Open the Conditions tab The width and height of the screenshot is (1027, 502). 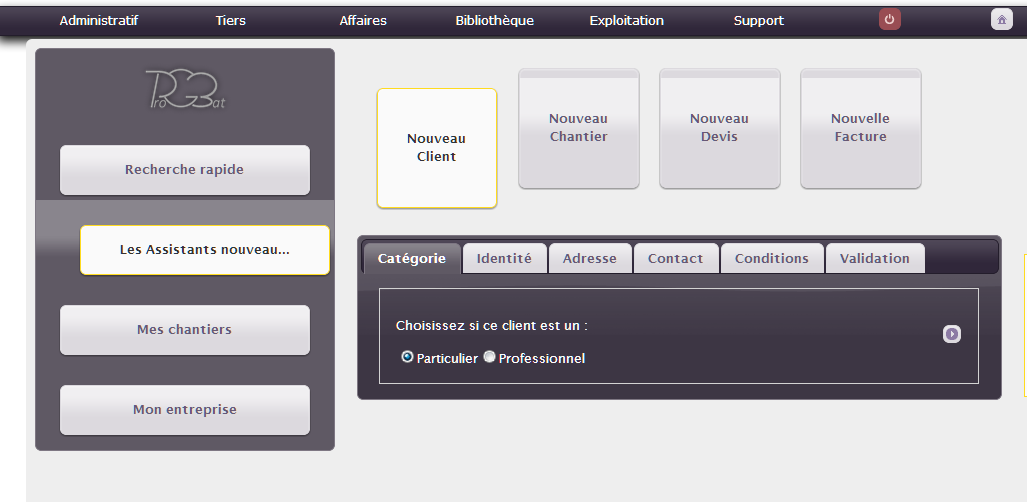[771, 258]
